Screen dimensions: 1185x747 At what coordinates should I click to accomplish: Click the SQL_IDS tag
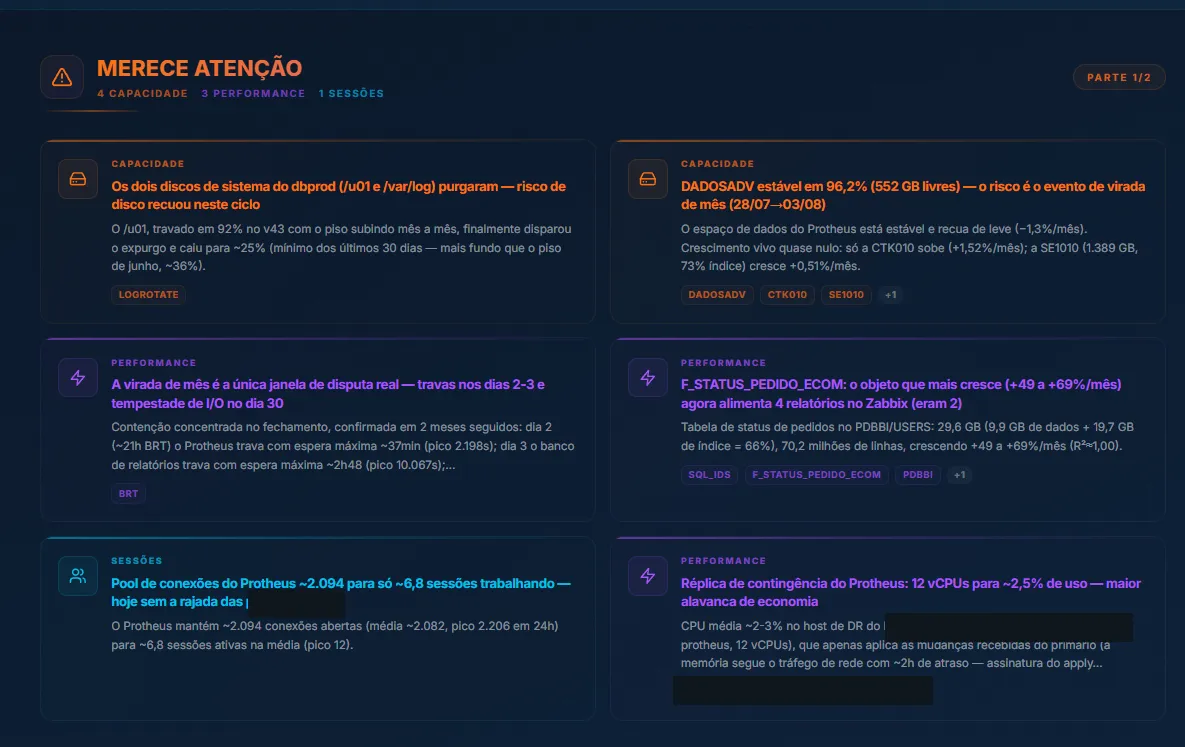coord(710,475)
